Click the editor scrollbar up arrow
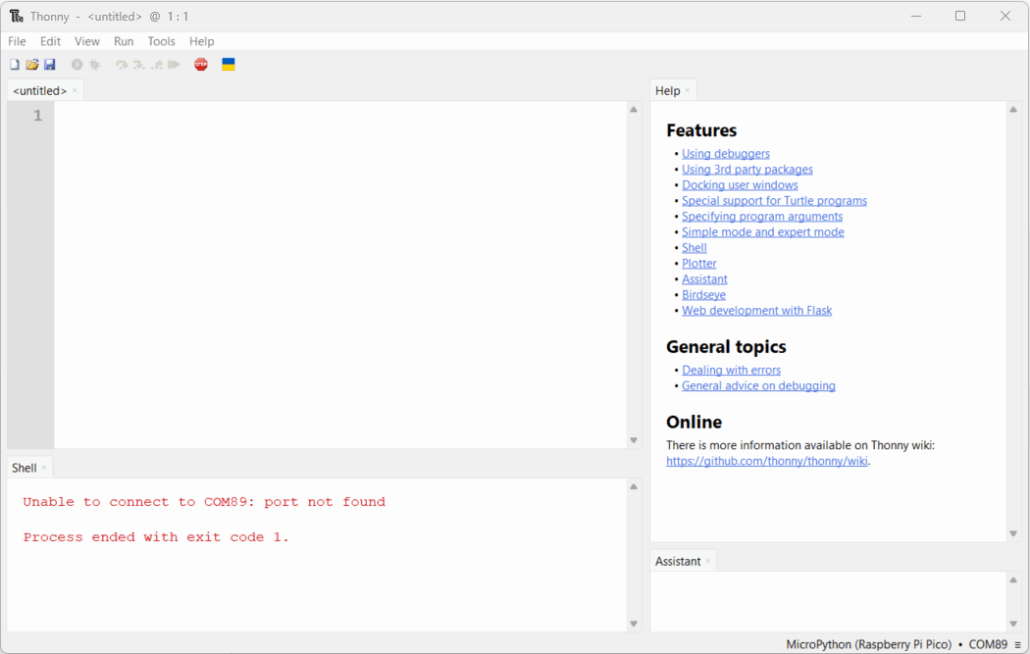Screen dimensions: 1030x654 pos(634,110)
